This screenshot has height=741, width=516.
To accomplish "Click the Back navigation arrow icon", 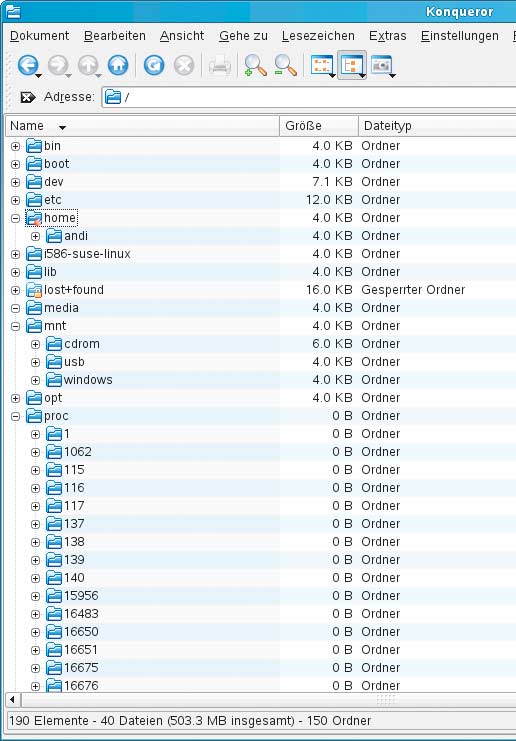I will (x=28, y=65).
